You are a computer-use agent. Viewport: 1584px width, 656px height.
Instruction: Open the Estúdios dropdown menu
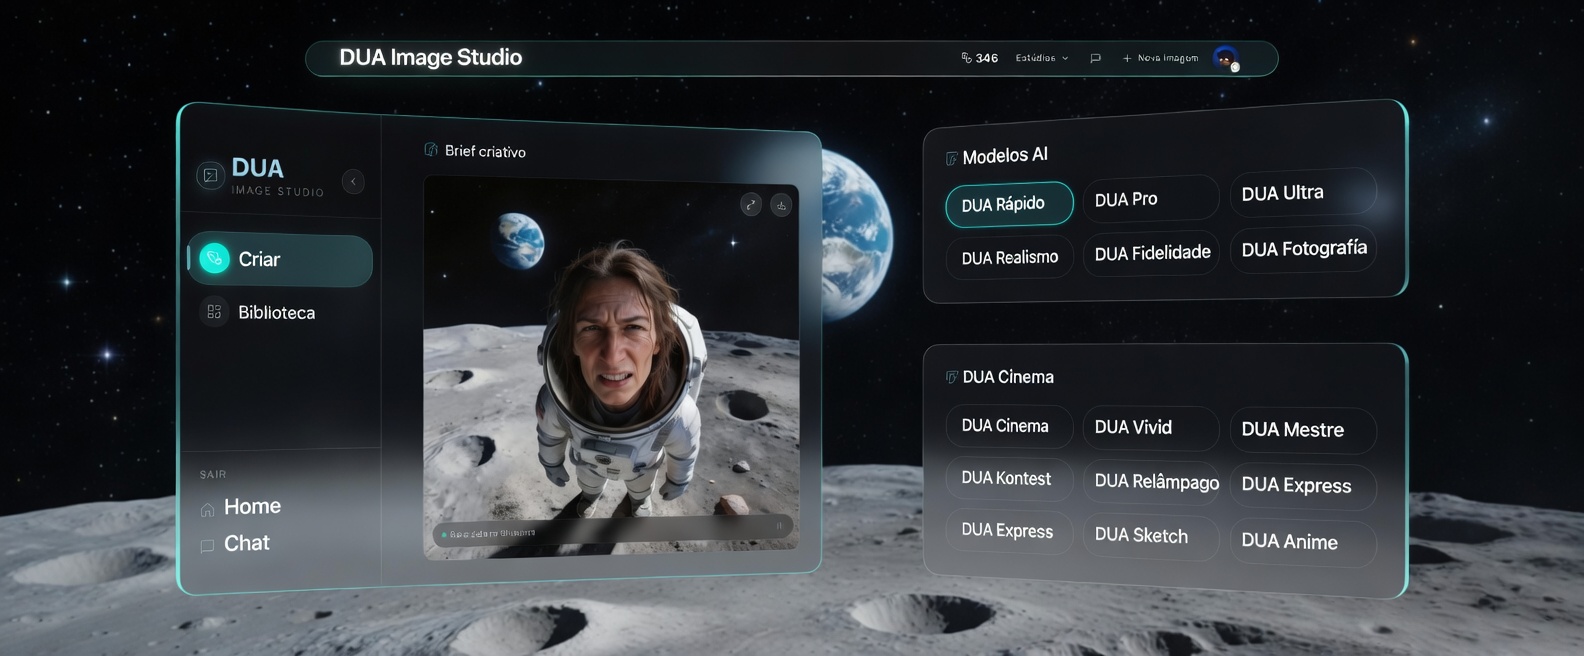point(1041,58)
